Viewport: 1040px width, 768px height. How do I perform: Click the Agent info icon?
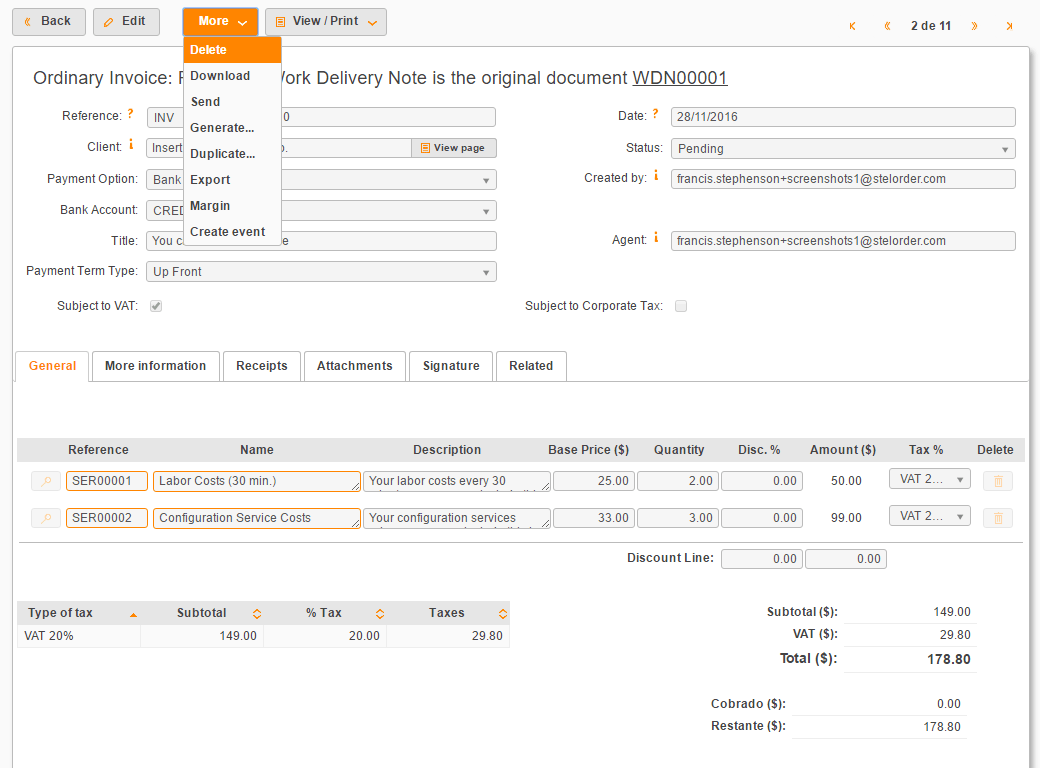point(656,237)
